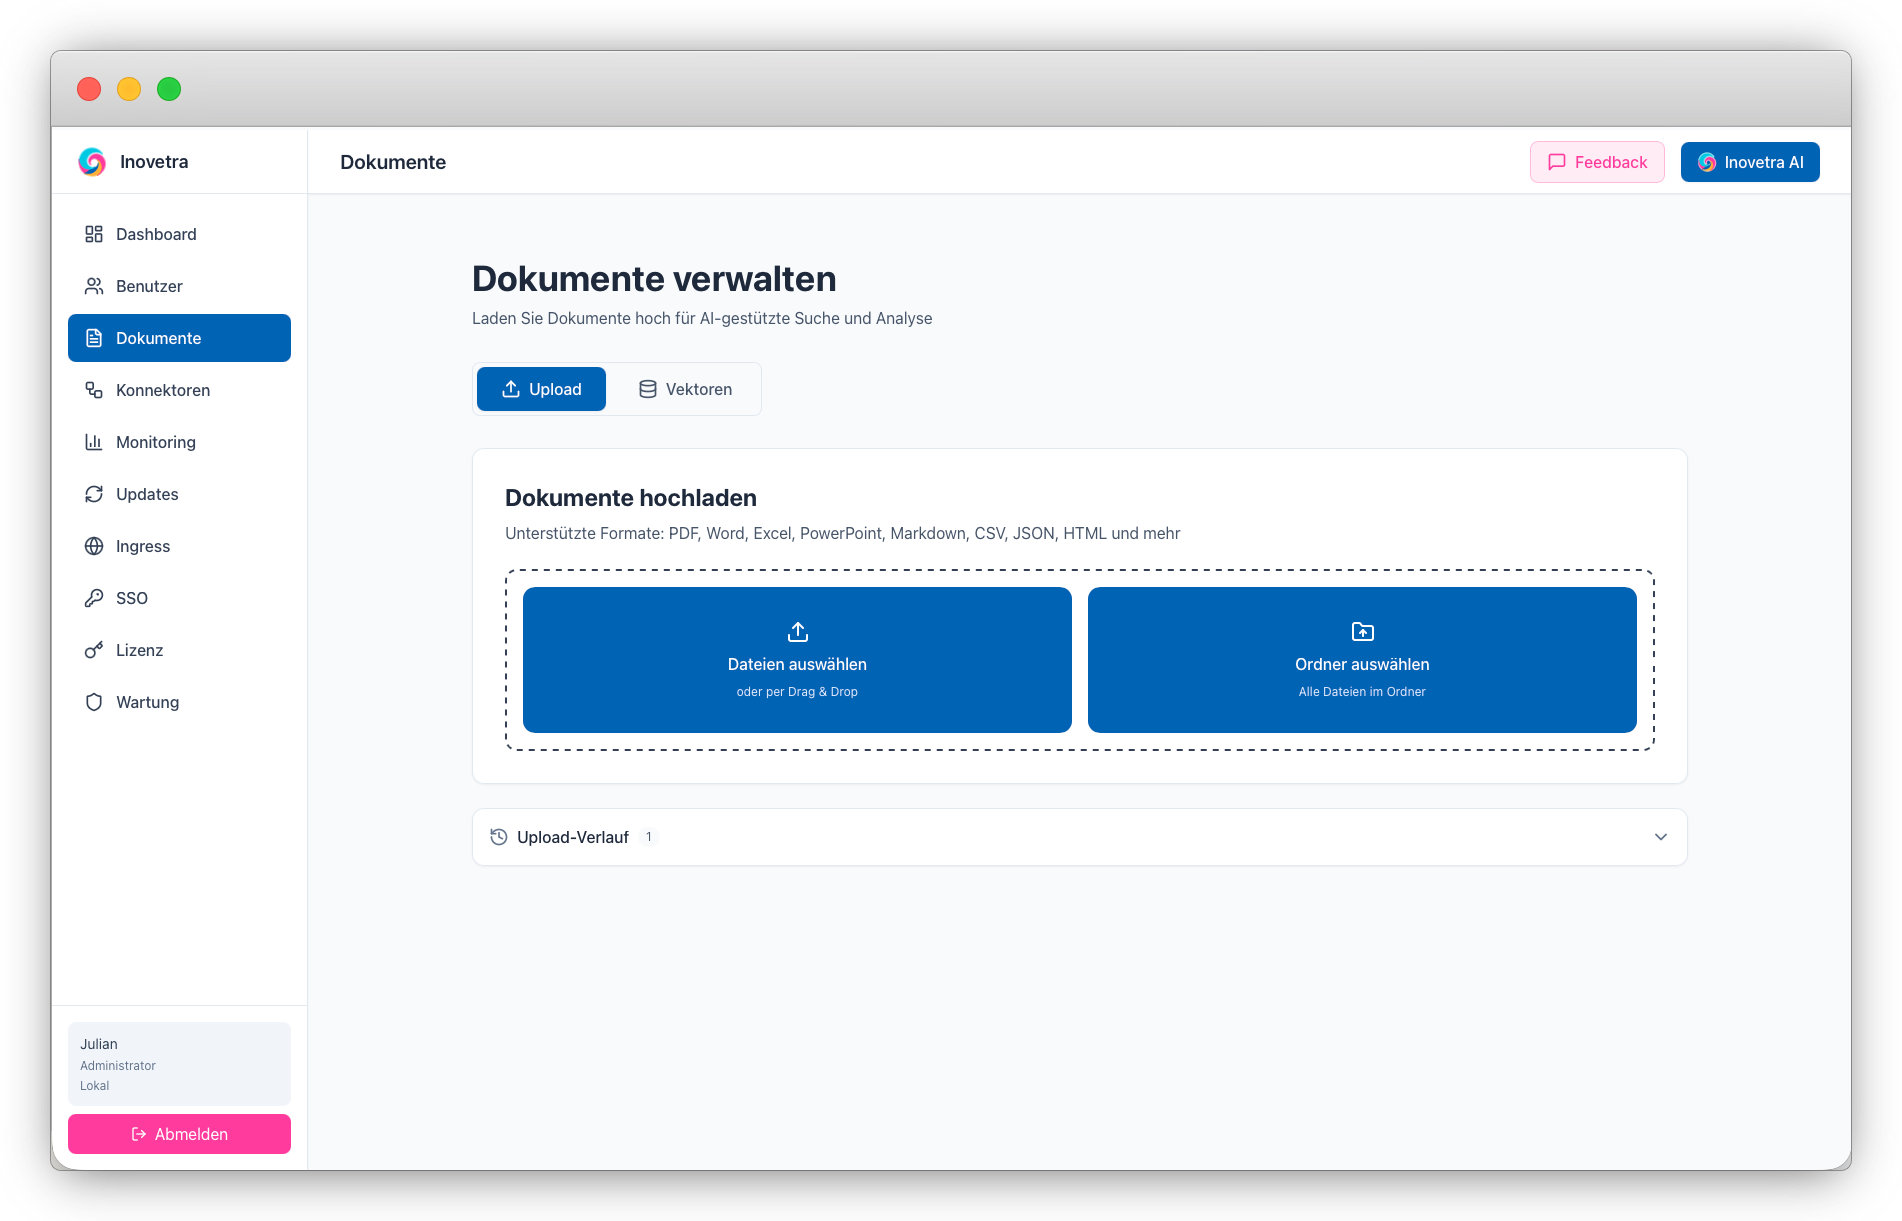Viewport: 1902px width, 1221px height.
Task: Click the Updates refresh icon
Action: tap(94, 494)
